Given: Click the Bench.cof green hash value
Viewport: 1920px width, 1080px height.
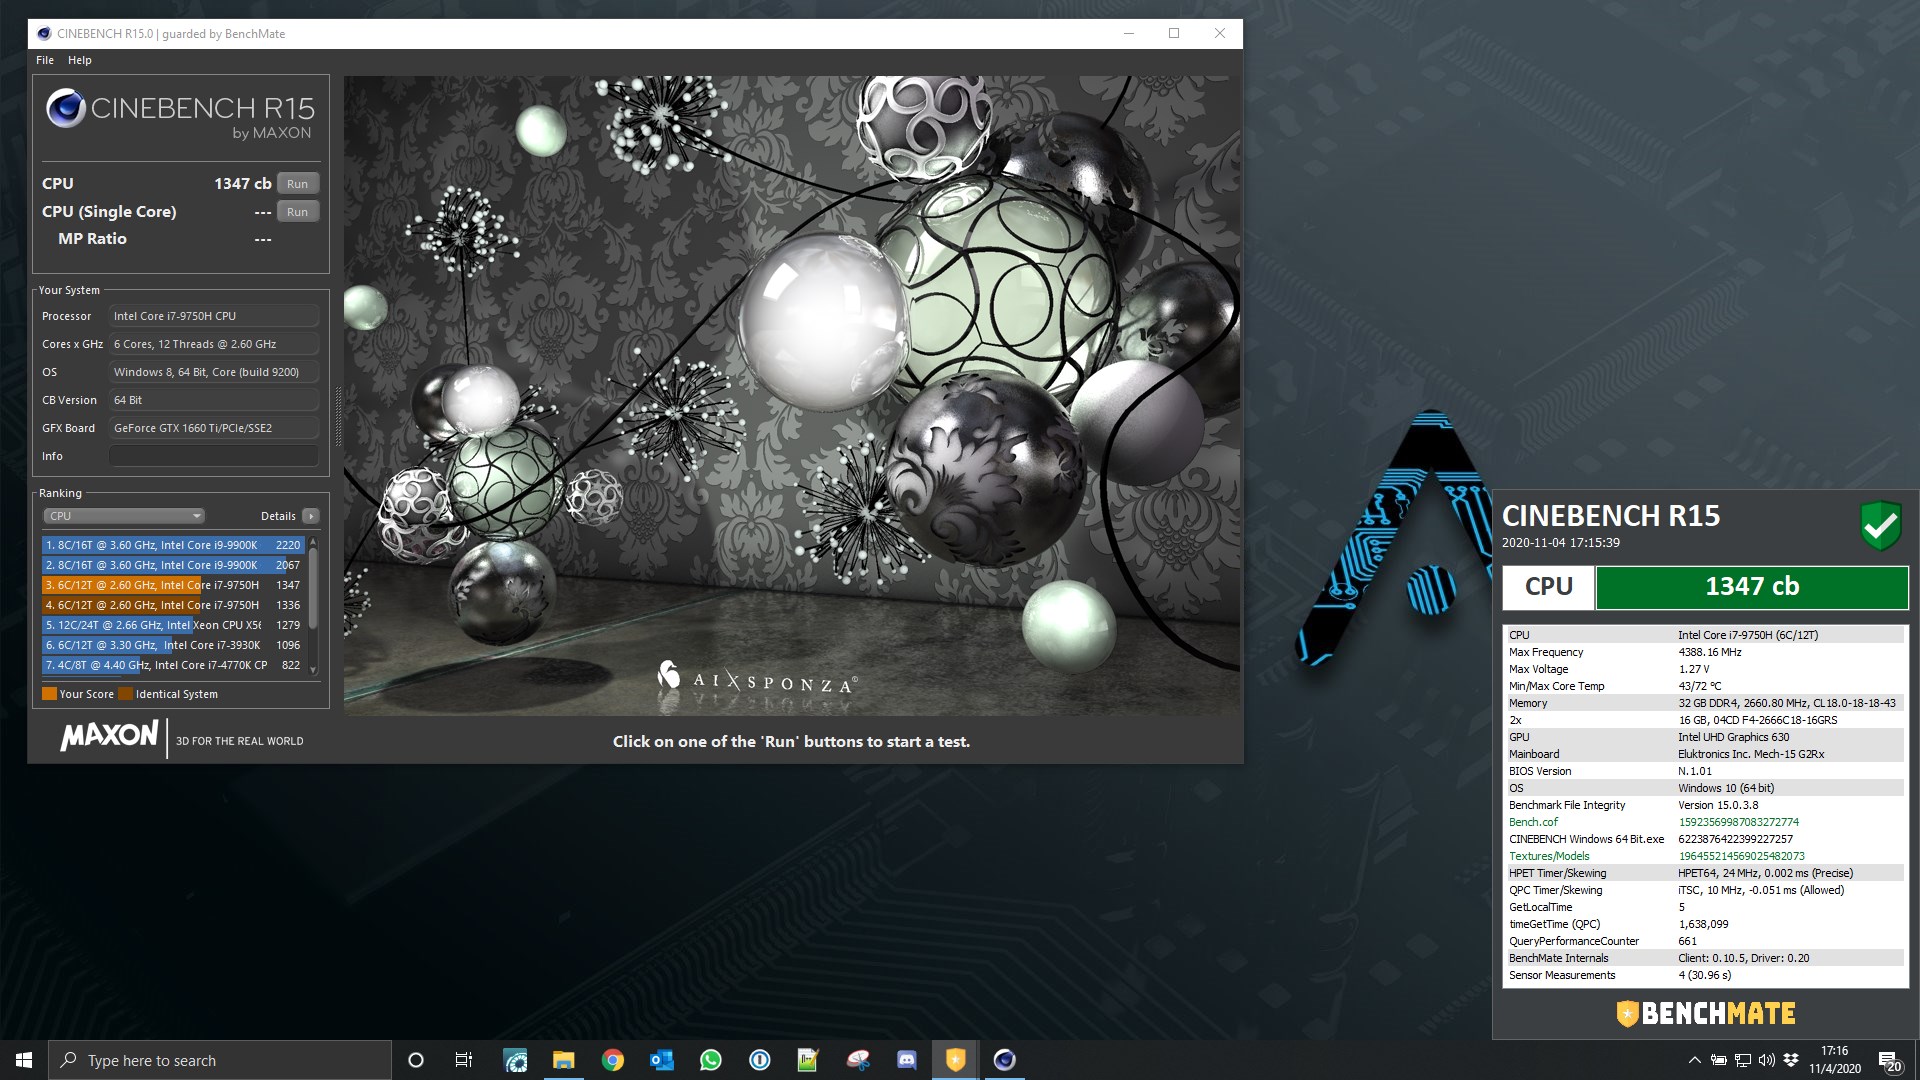Looking at the screenshot, I should (x=1738, y=822).
